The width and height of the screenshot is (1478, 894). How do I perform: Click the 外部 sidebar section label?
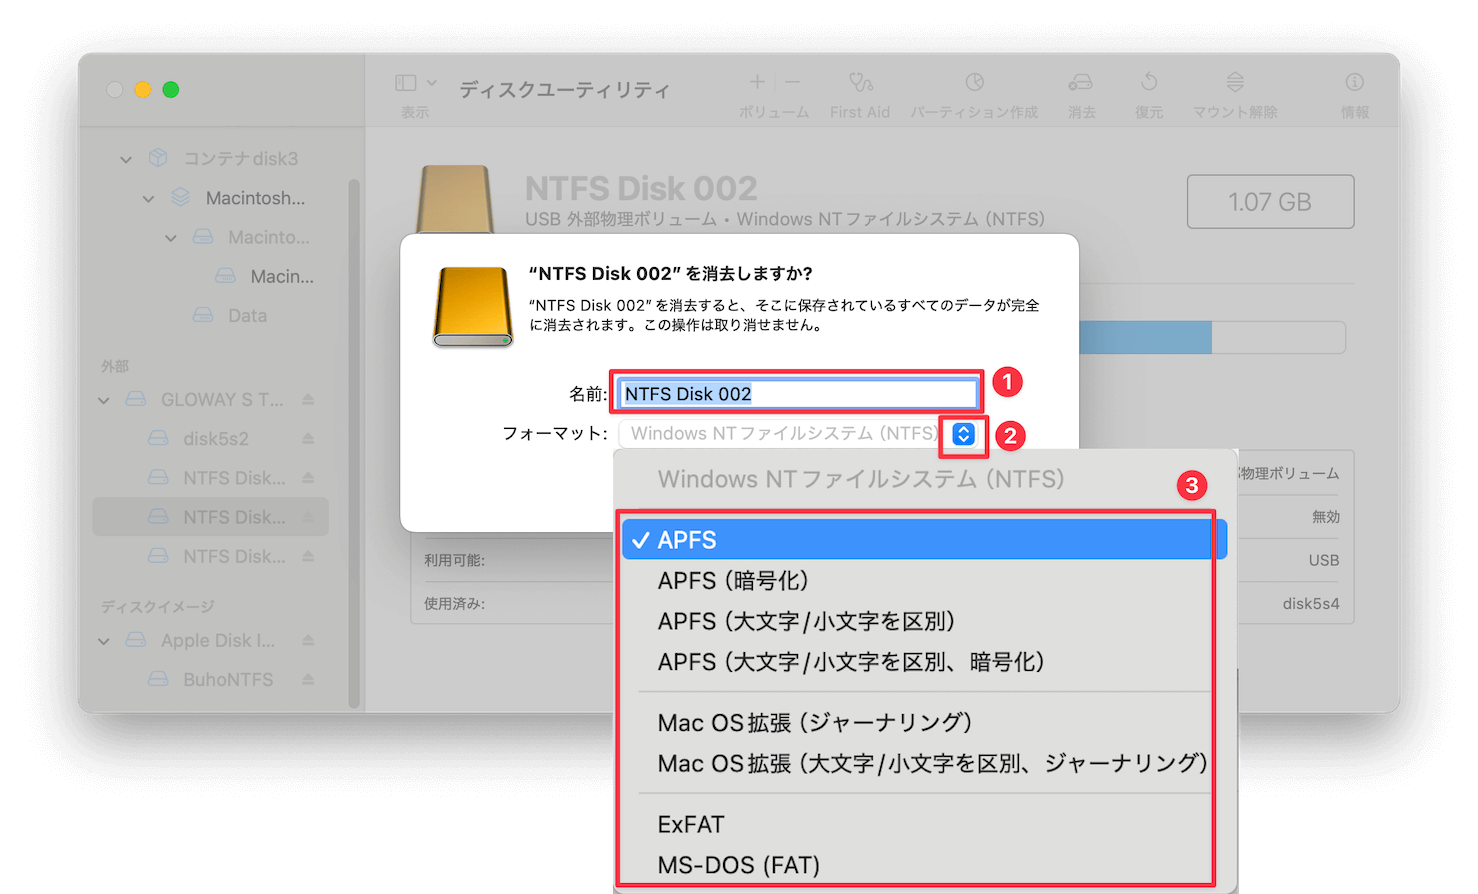[x=115, y=366]
